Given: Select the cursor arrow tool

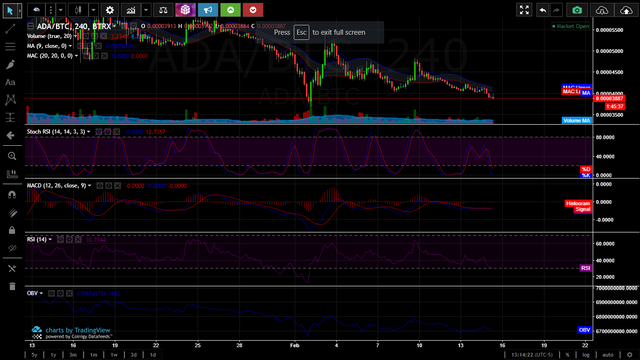Looking at the screenshot, I should [x=10, y=10].
